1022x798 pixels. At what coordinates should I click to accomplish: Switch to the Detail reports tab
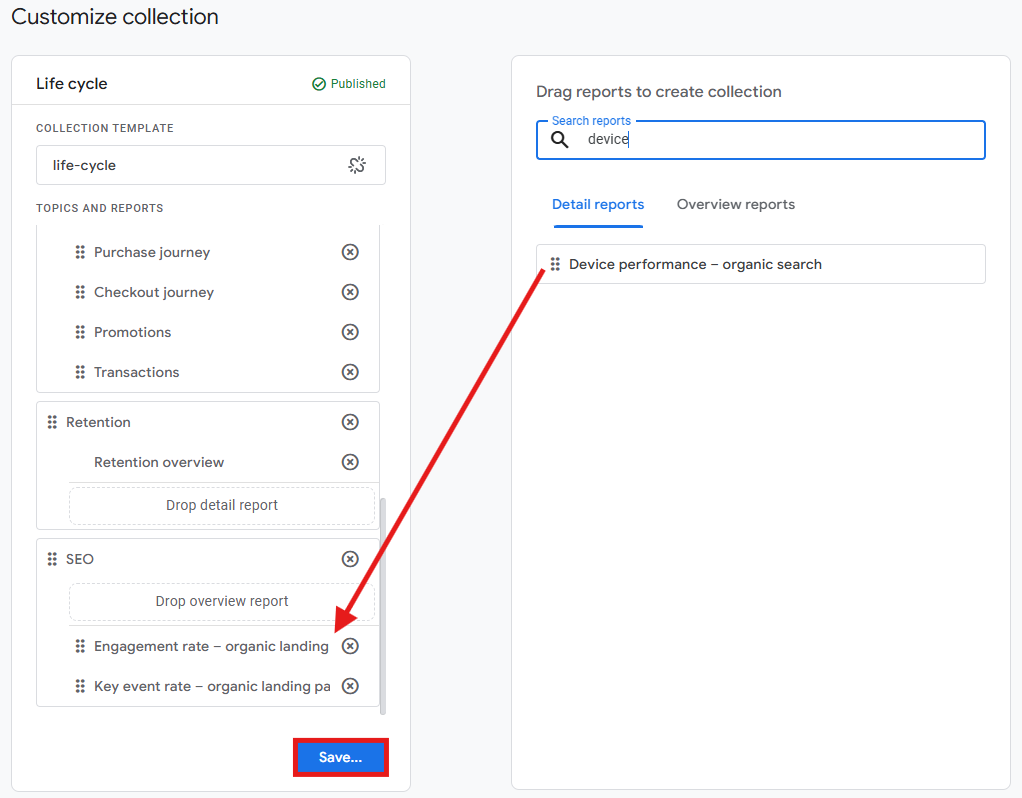click(598, 205)
